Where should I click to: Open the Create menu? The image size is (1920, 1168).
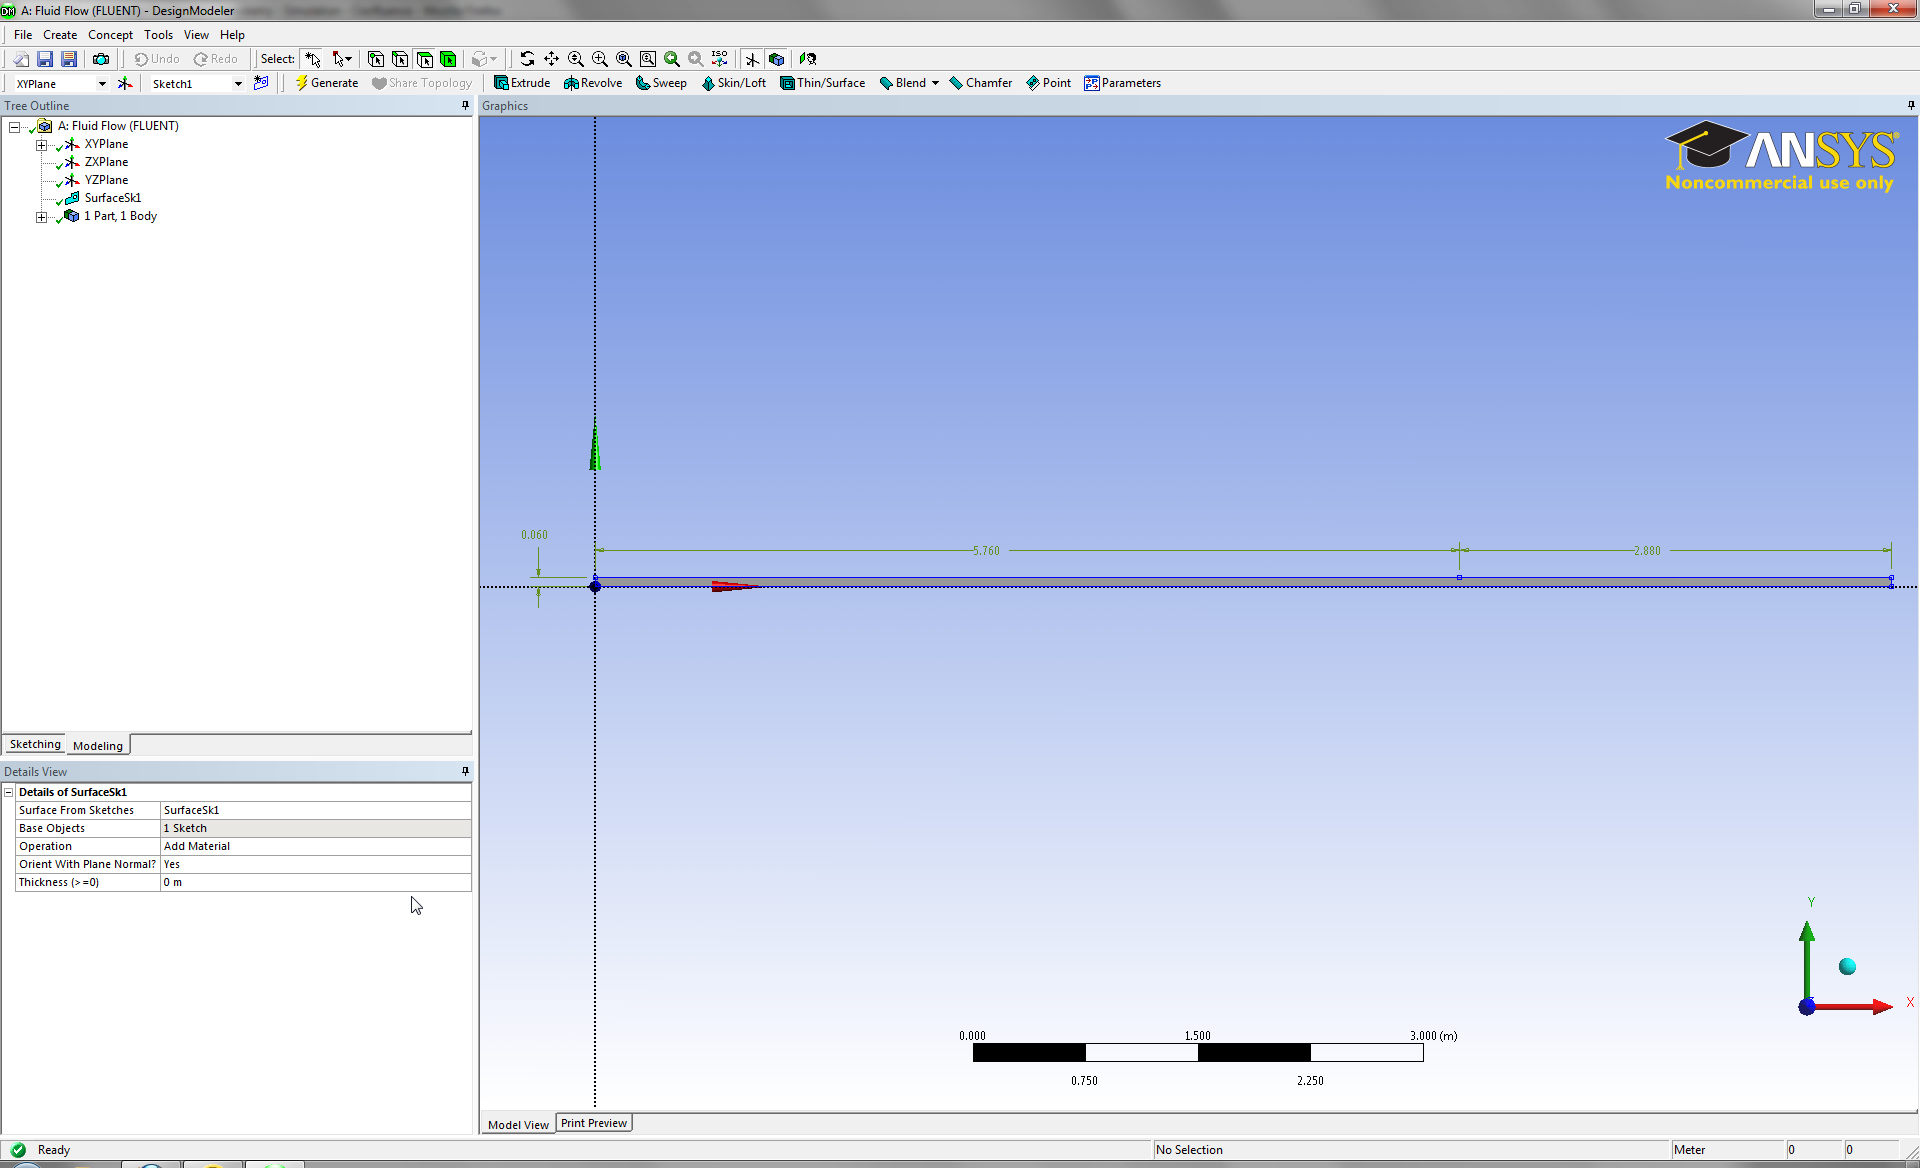point(60,35)
